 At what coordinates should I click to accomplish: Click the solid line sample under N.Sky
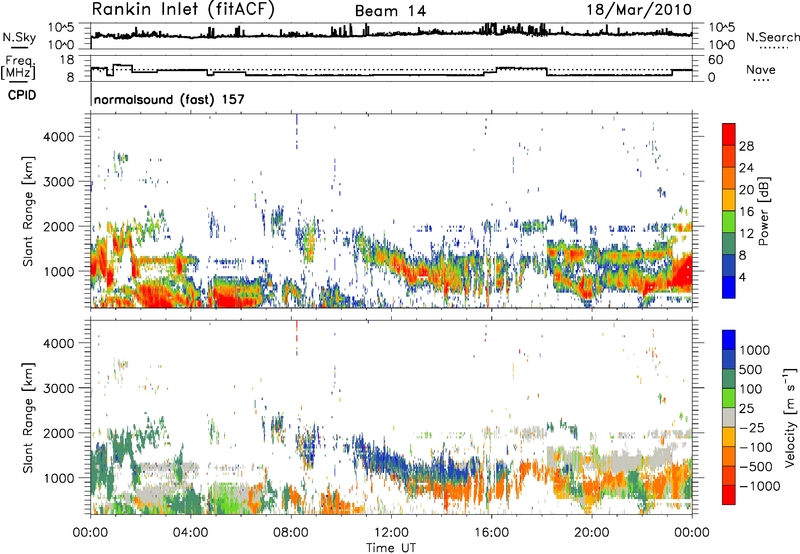click(x=19, y=47)
